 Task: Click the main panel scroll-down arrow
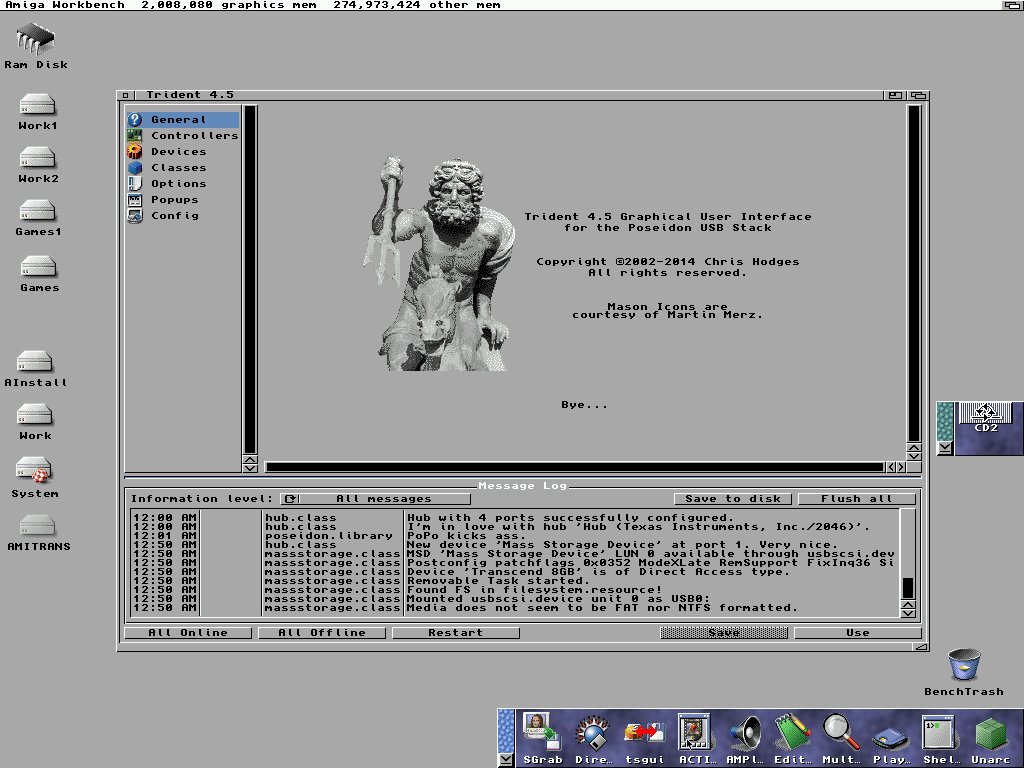tap(914, 456)
